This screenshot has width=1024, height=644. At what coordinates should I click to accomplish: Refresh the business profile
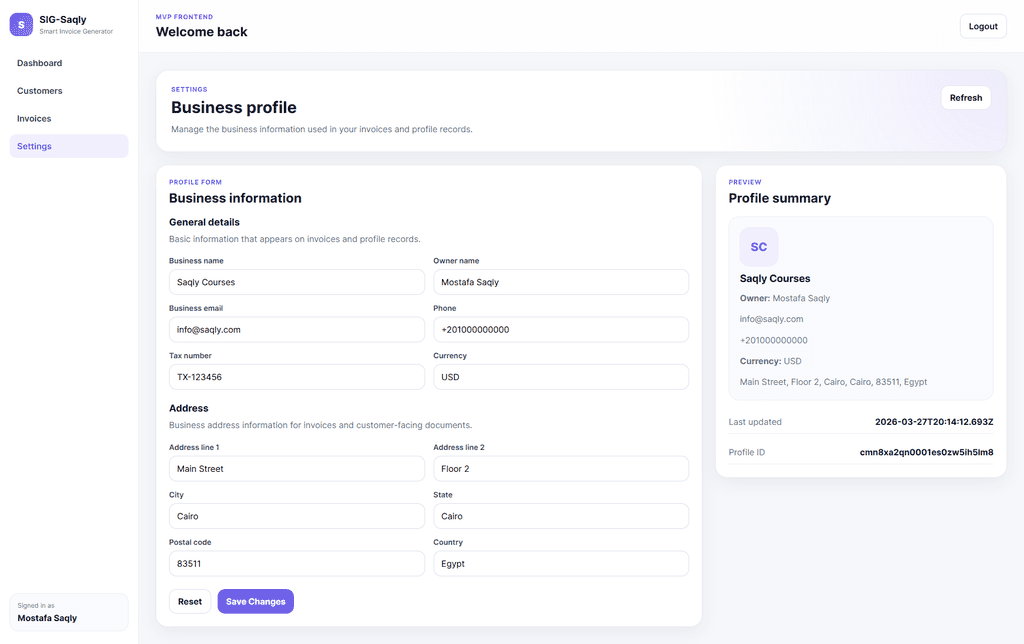(x=965, y=98)
